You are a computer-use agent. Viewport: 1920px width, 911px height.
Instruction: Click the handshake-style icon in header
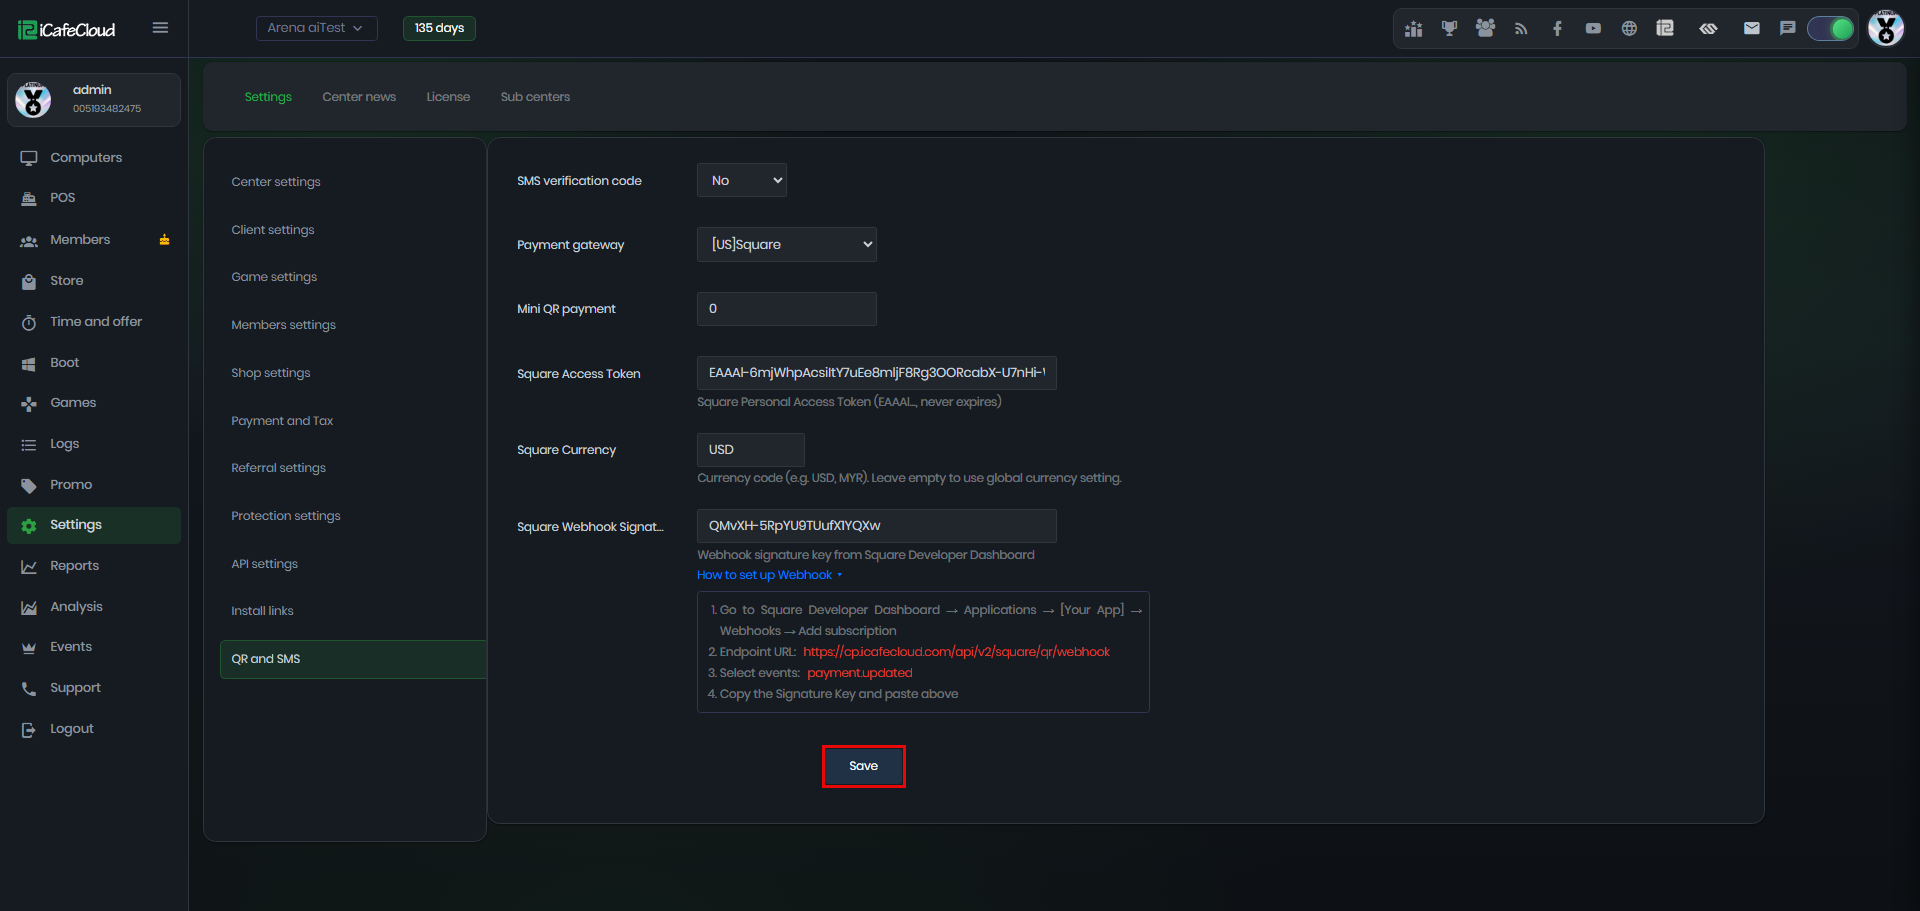click(x=1708, y=29)
